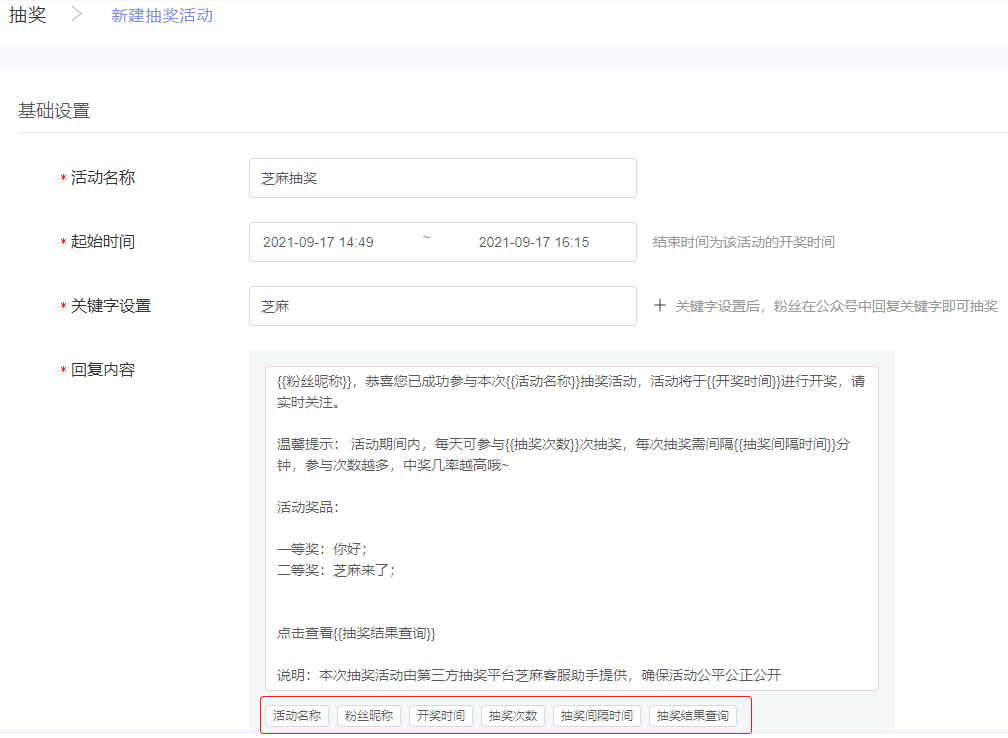Click inside the 活动名称 input showing 芝麻抽奖
Image resolution: width=1008 pixels, height=738 pixels.
pyautogui.click(x=442, y=177)
